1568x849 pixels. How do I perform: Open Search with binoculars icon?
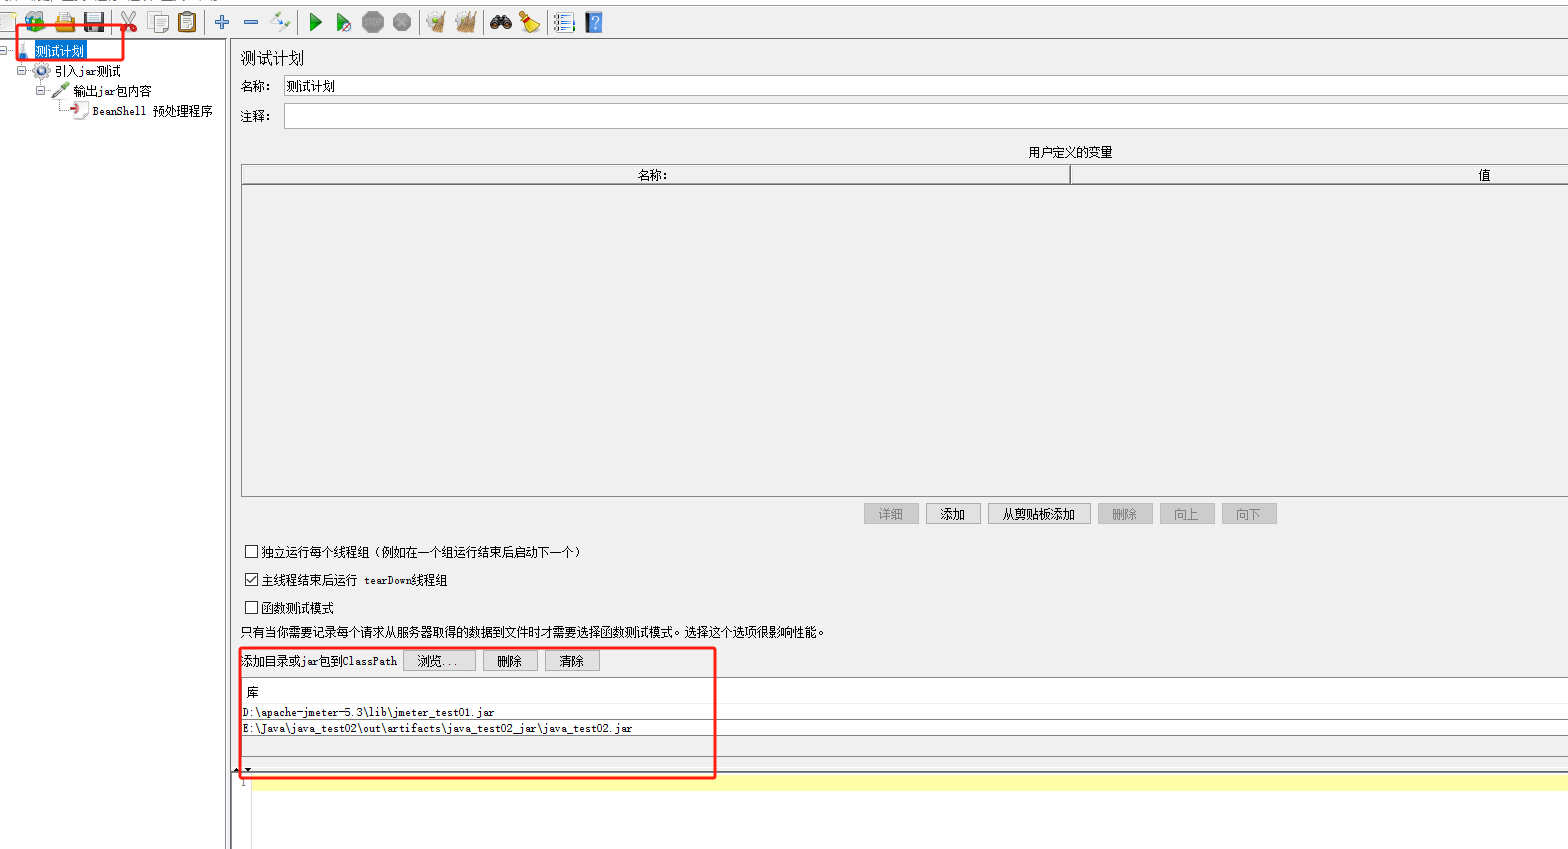pos(501,21)
